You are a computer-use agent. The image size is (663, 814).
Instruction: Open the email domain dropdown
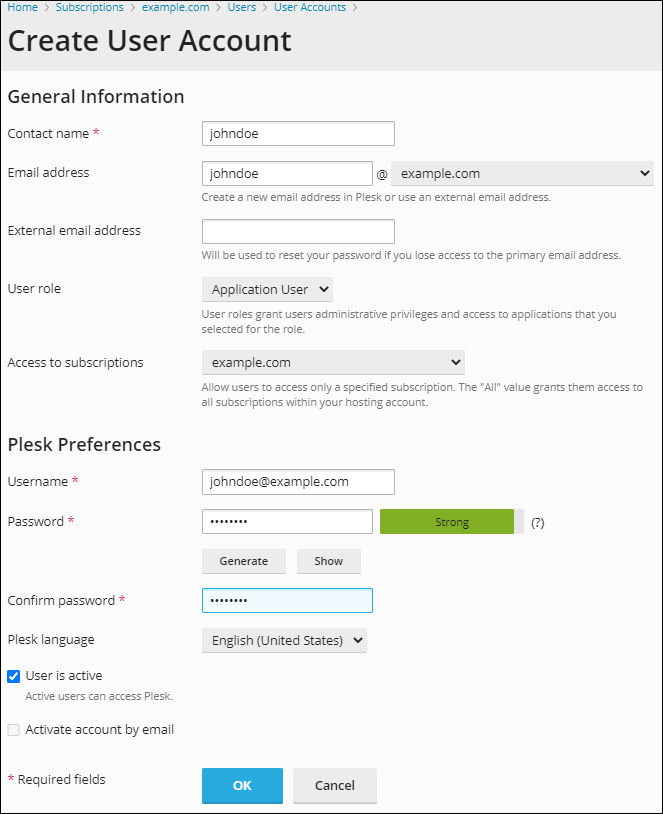[521, 174]
